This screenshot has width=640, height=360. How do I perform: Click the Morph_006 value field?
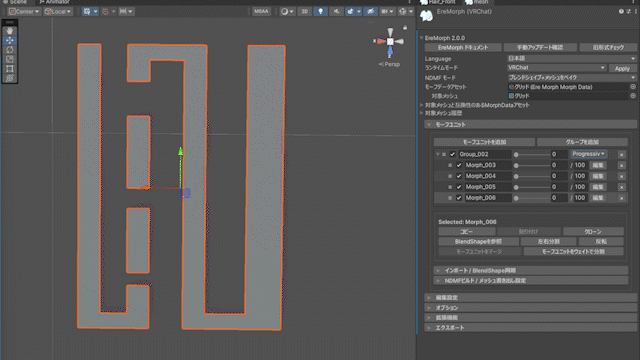tap(559, 198)
